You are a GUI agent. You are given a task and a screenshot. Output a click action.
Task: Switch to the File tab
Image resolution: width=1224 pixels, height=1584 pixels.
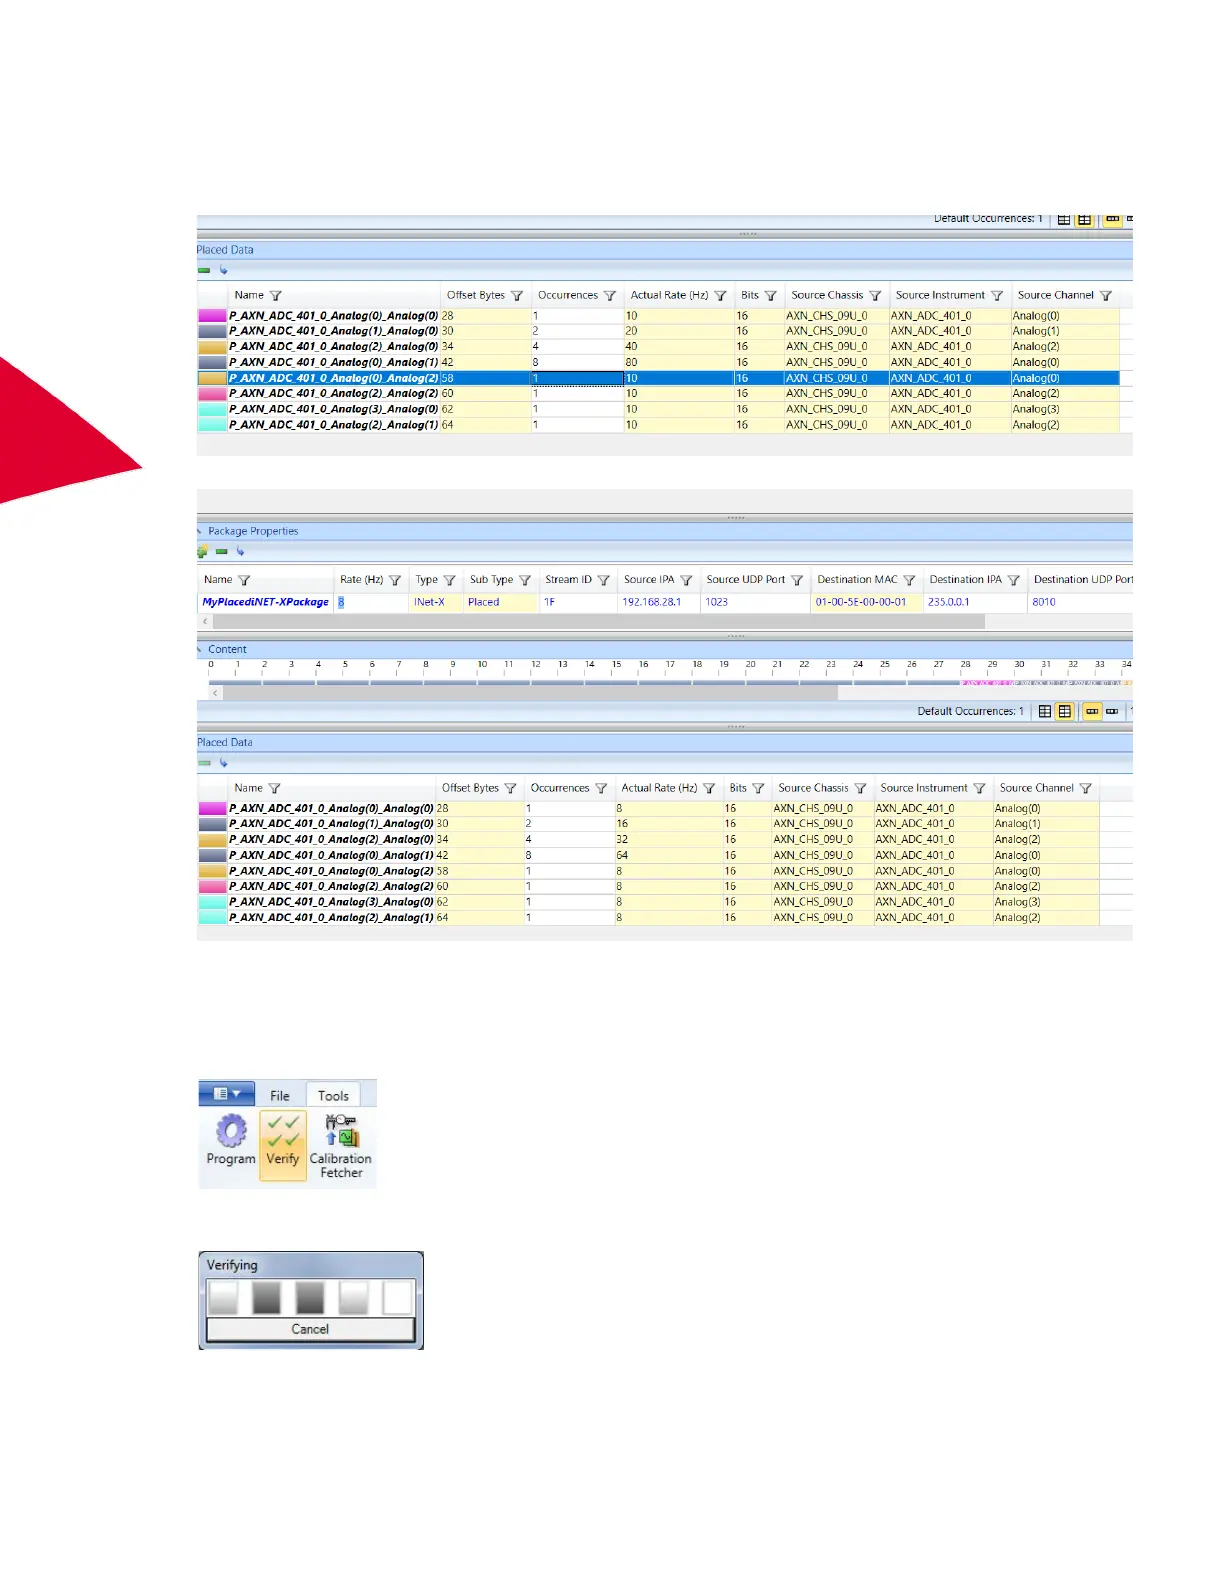click(280, 1096)
